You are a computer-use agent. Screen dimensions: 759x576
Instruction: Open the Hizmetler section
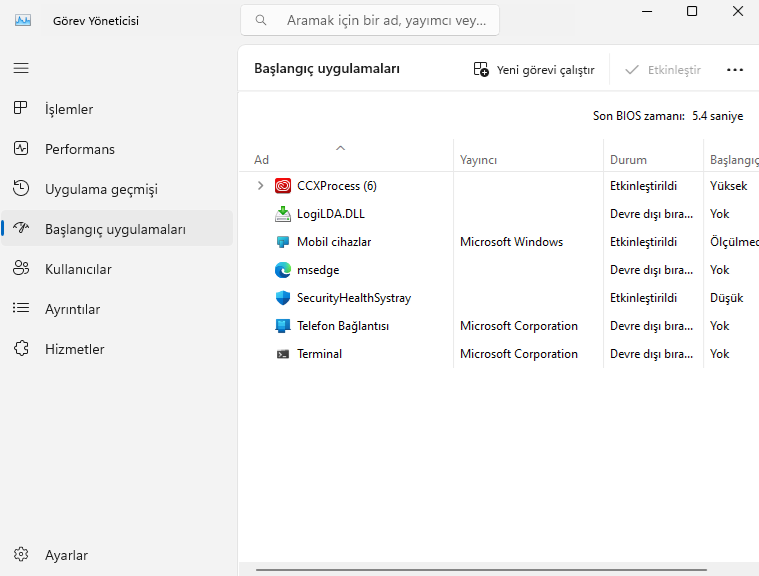click(74, 349)
